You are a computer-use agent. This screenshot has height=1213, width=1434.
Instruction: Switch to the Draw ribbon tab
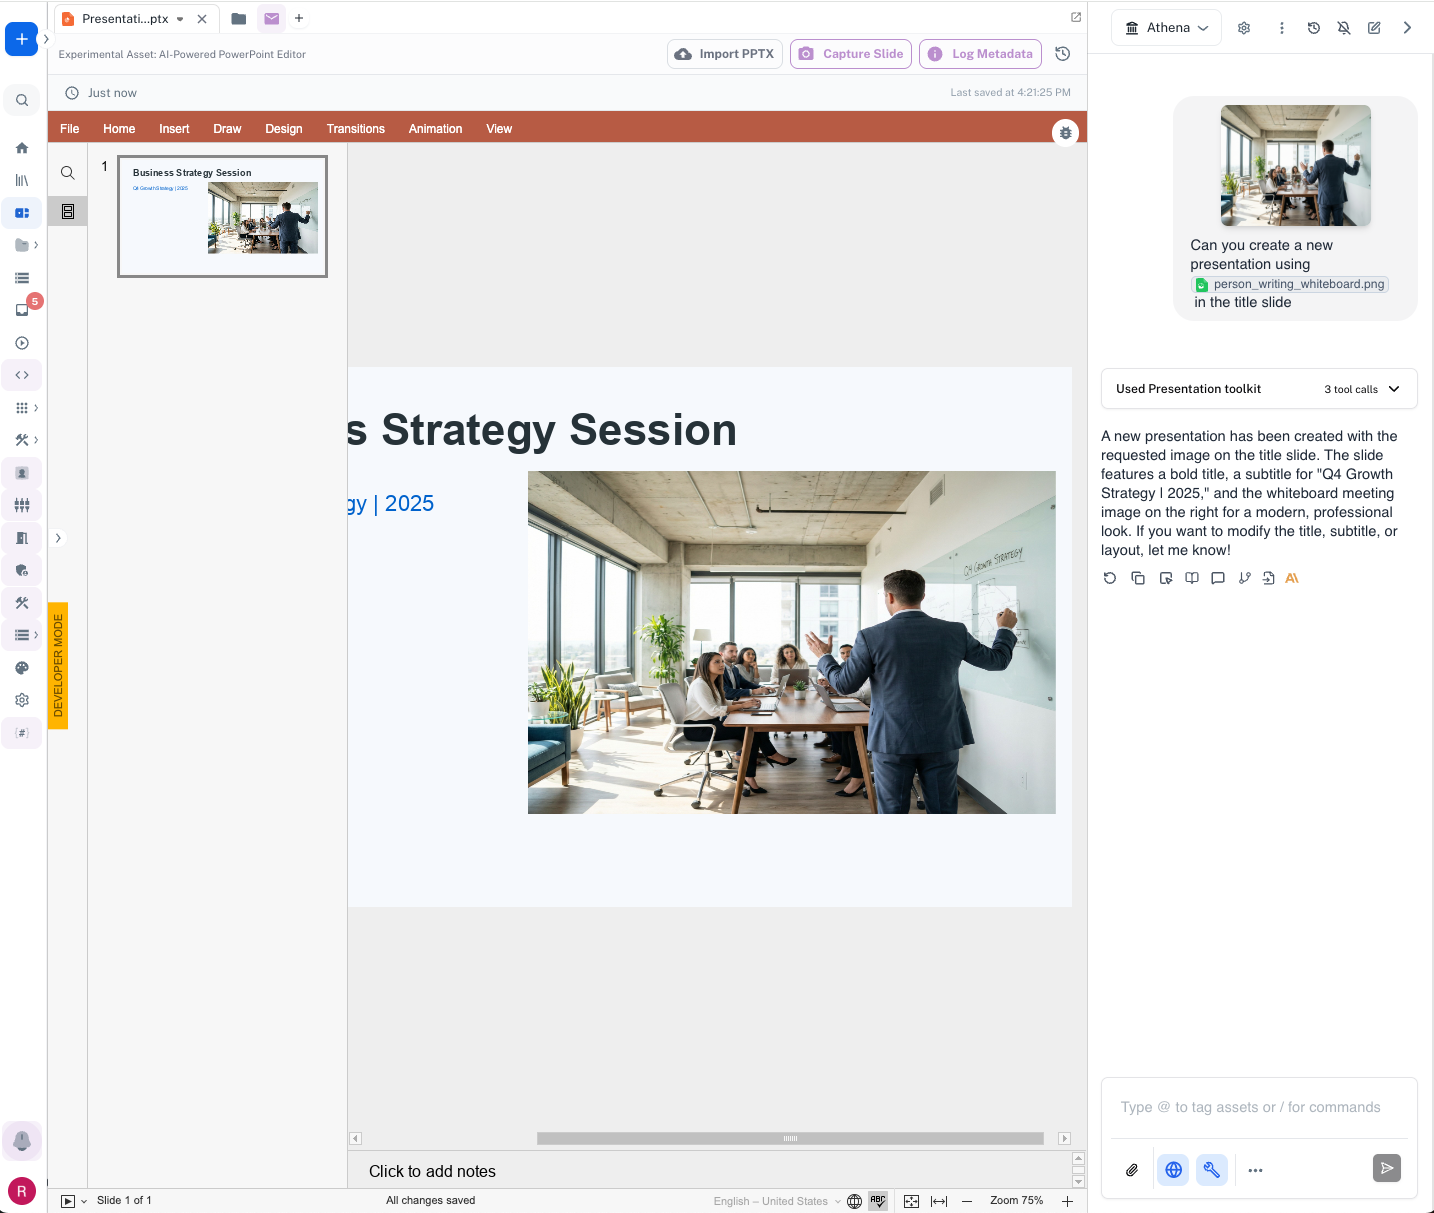tap(227, 129)
